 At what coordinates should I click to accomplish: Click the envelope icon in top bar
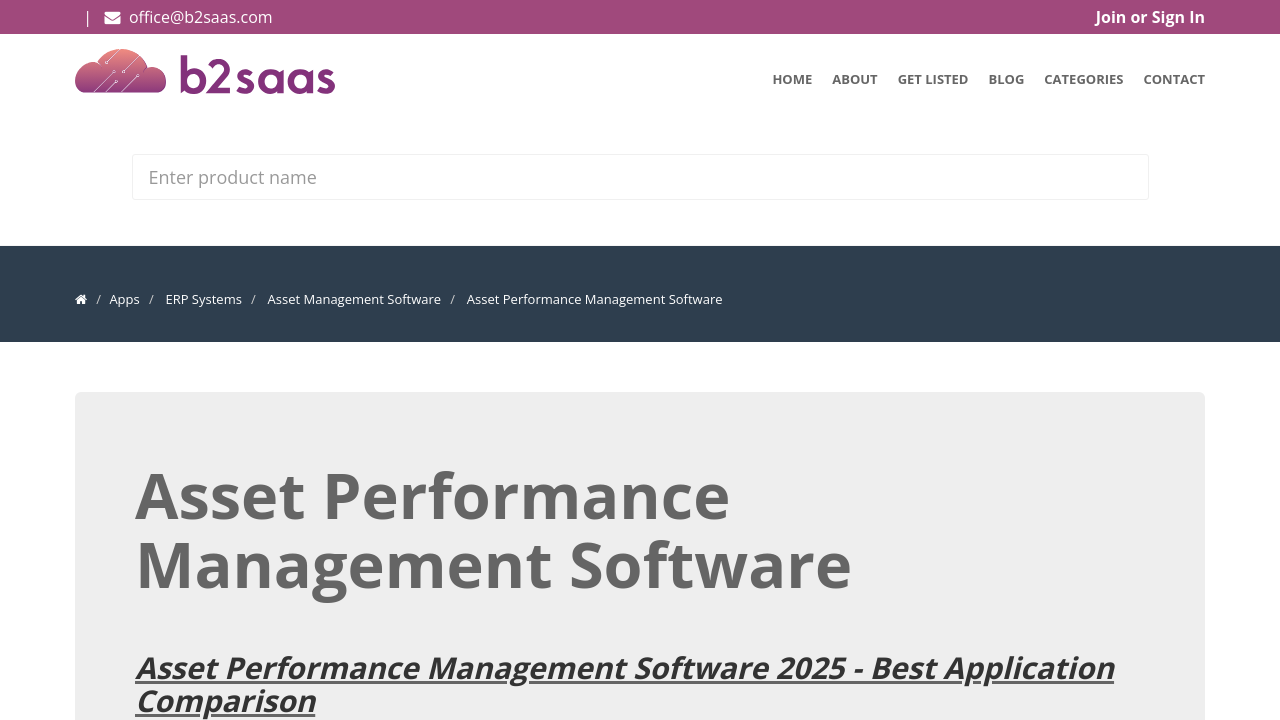coord(112,17)
